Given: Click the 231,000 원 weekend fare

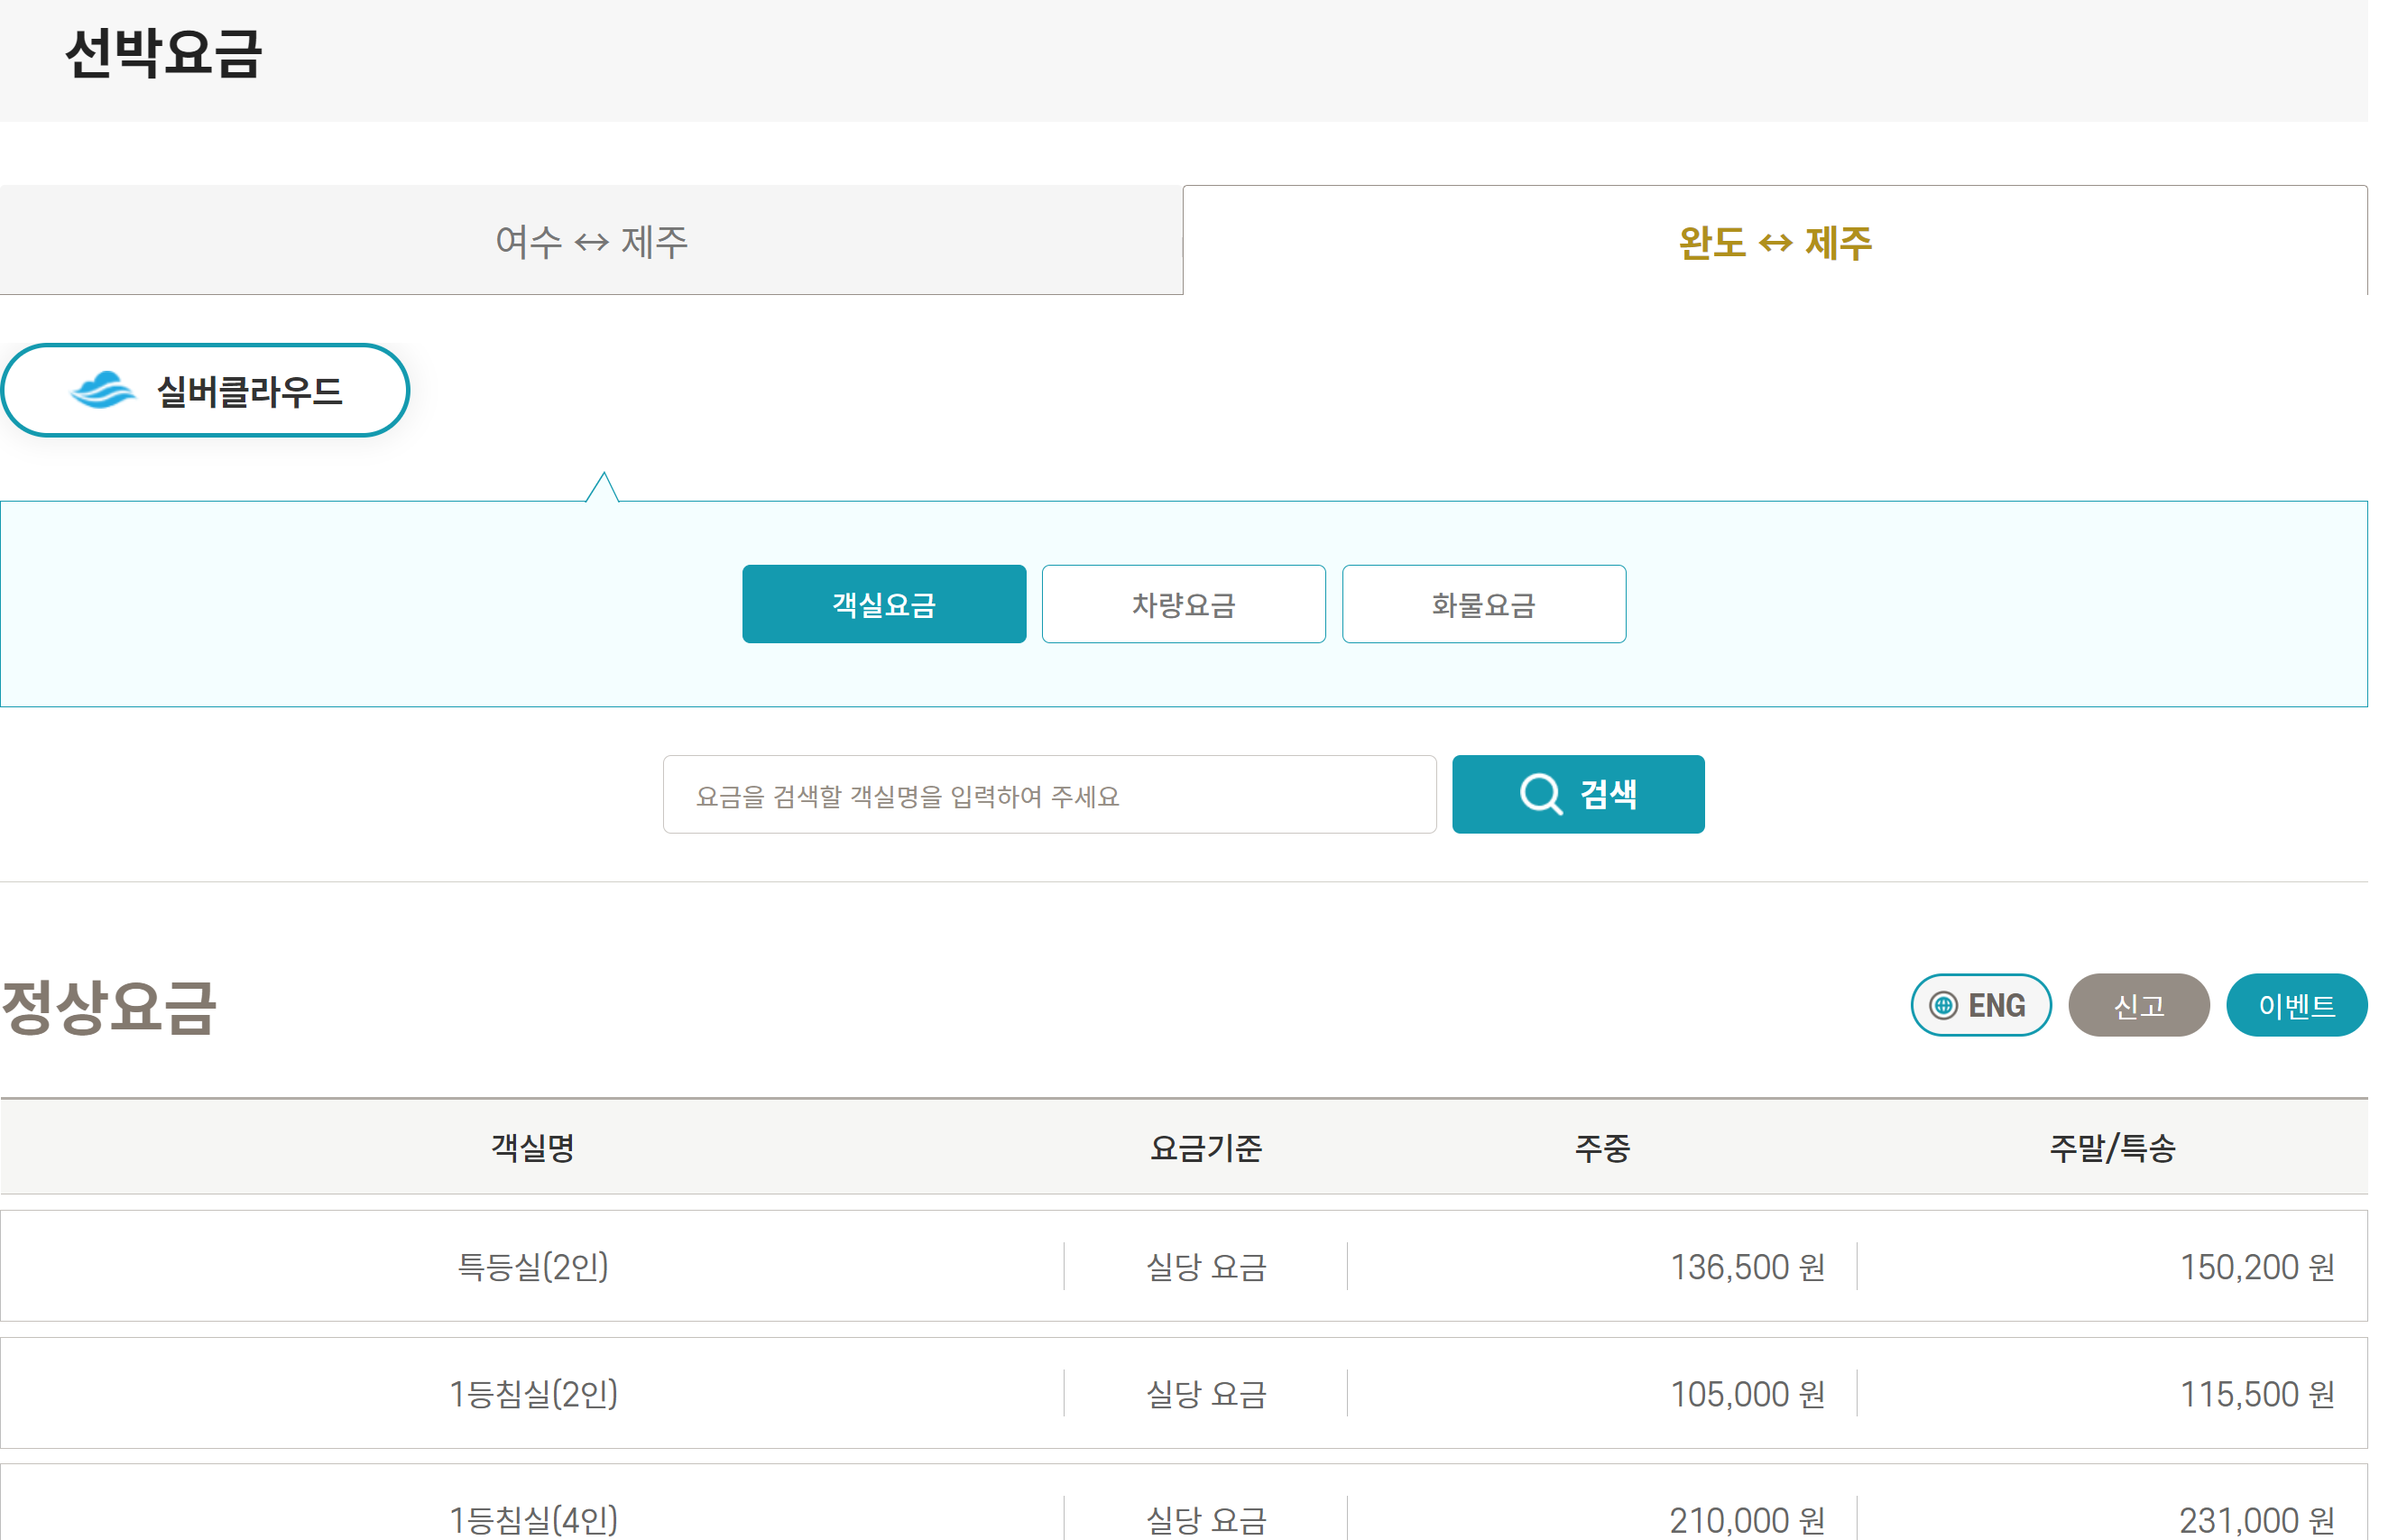Looking at the screenshot, I should (x=2257, y=1520).
